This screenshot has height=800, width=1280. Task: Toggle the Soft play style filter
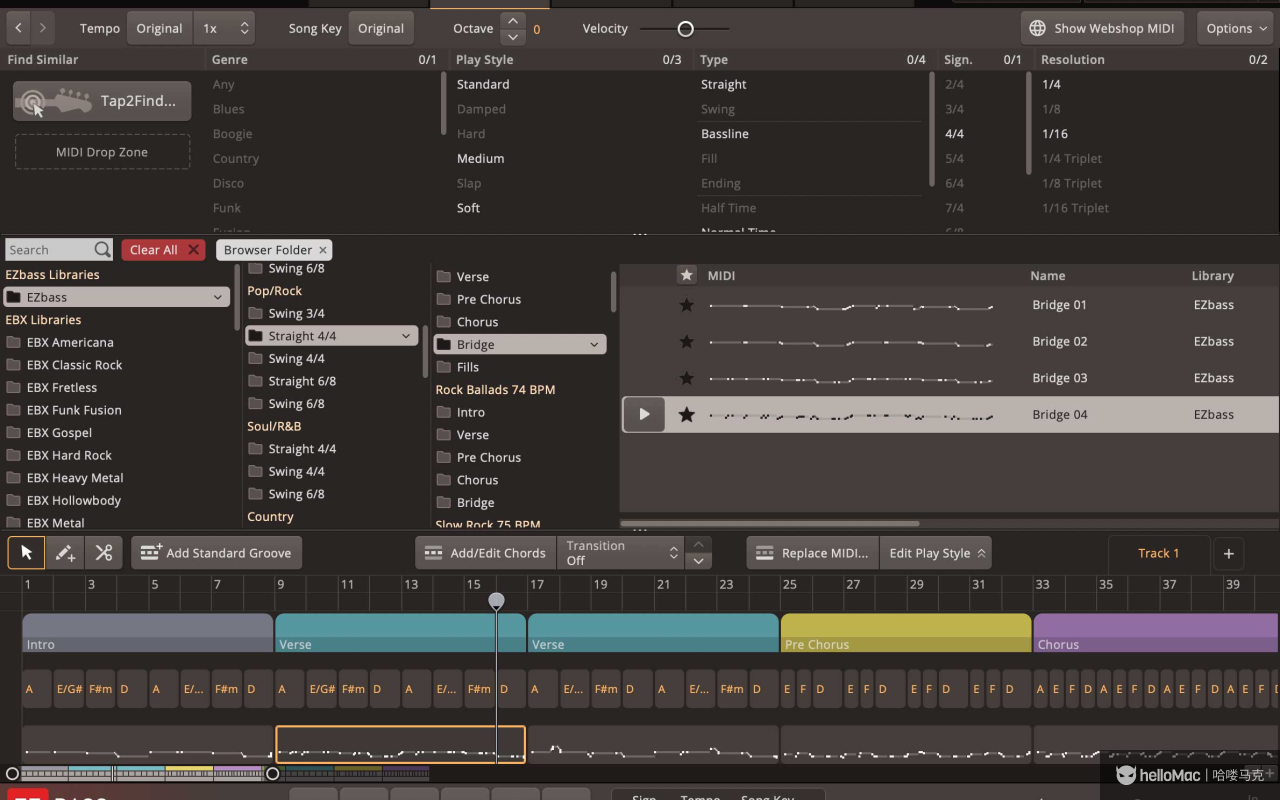click(x=468, y=208)
